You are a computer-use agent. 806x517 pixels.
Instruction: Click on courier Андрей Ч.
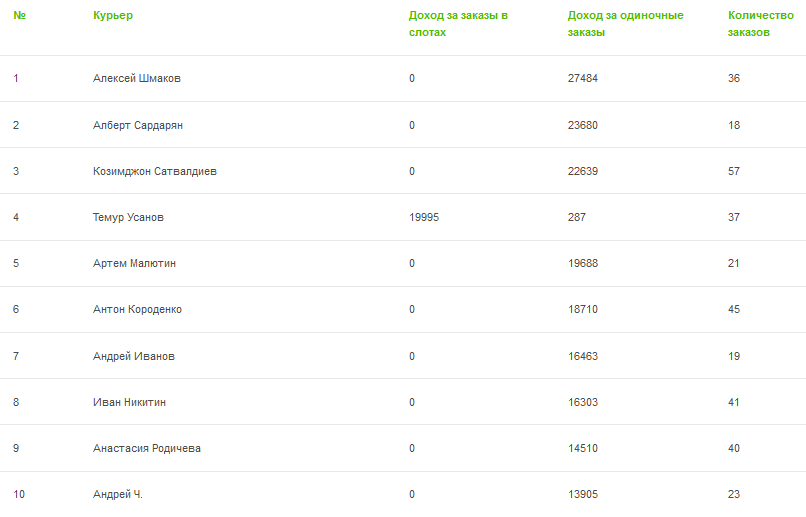(117, 494)
